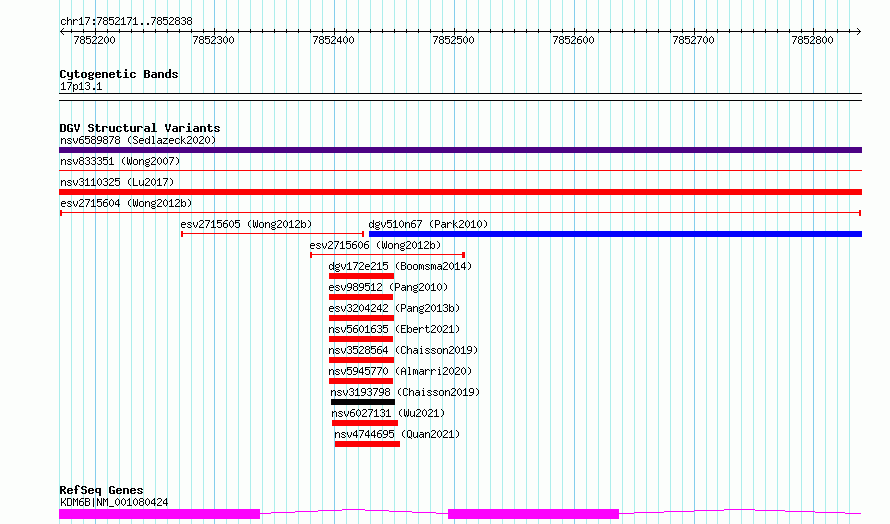This screenshot has height=524, width=890.
Task: Open the nsv833351 (Wong2007) label
Action: 120,161
